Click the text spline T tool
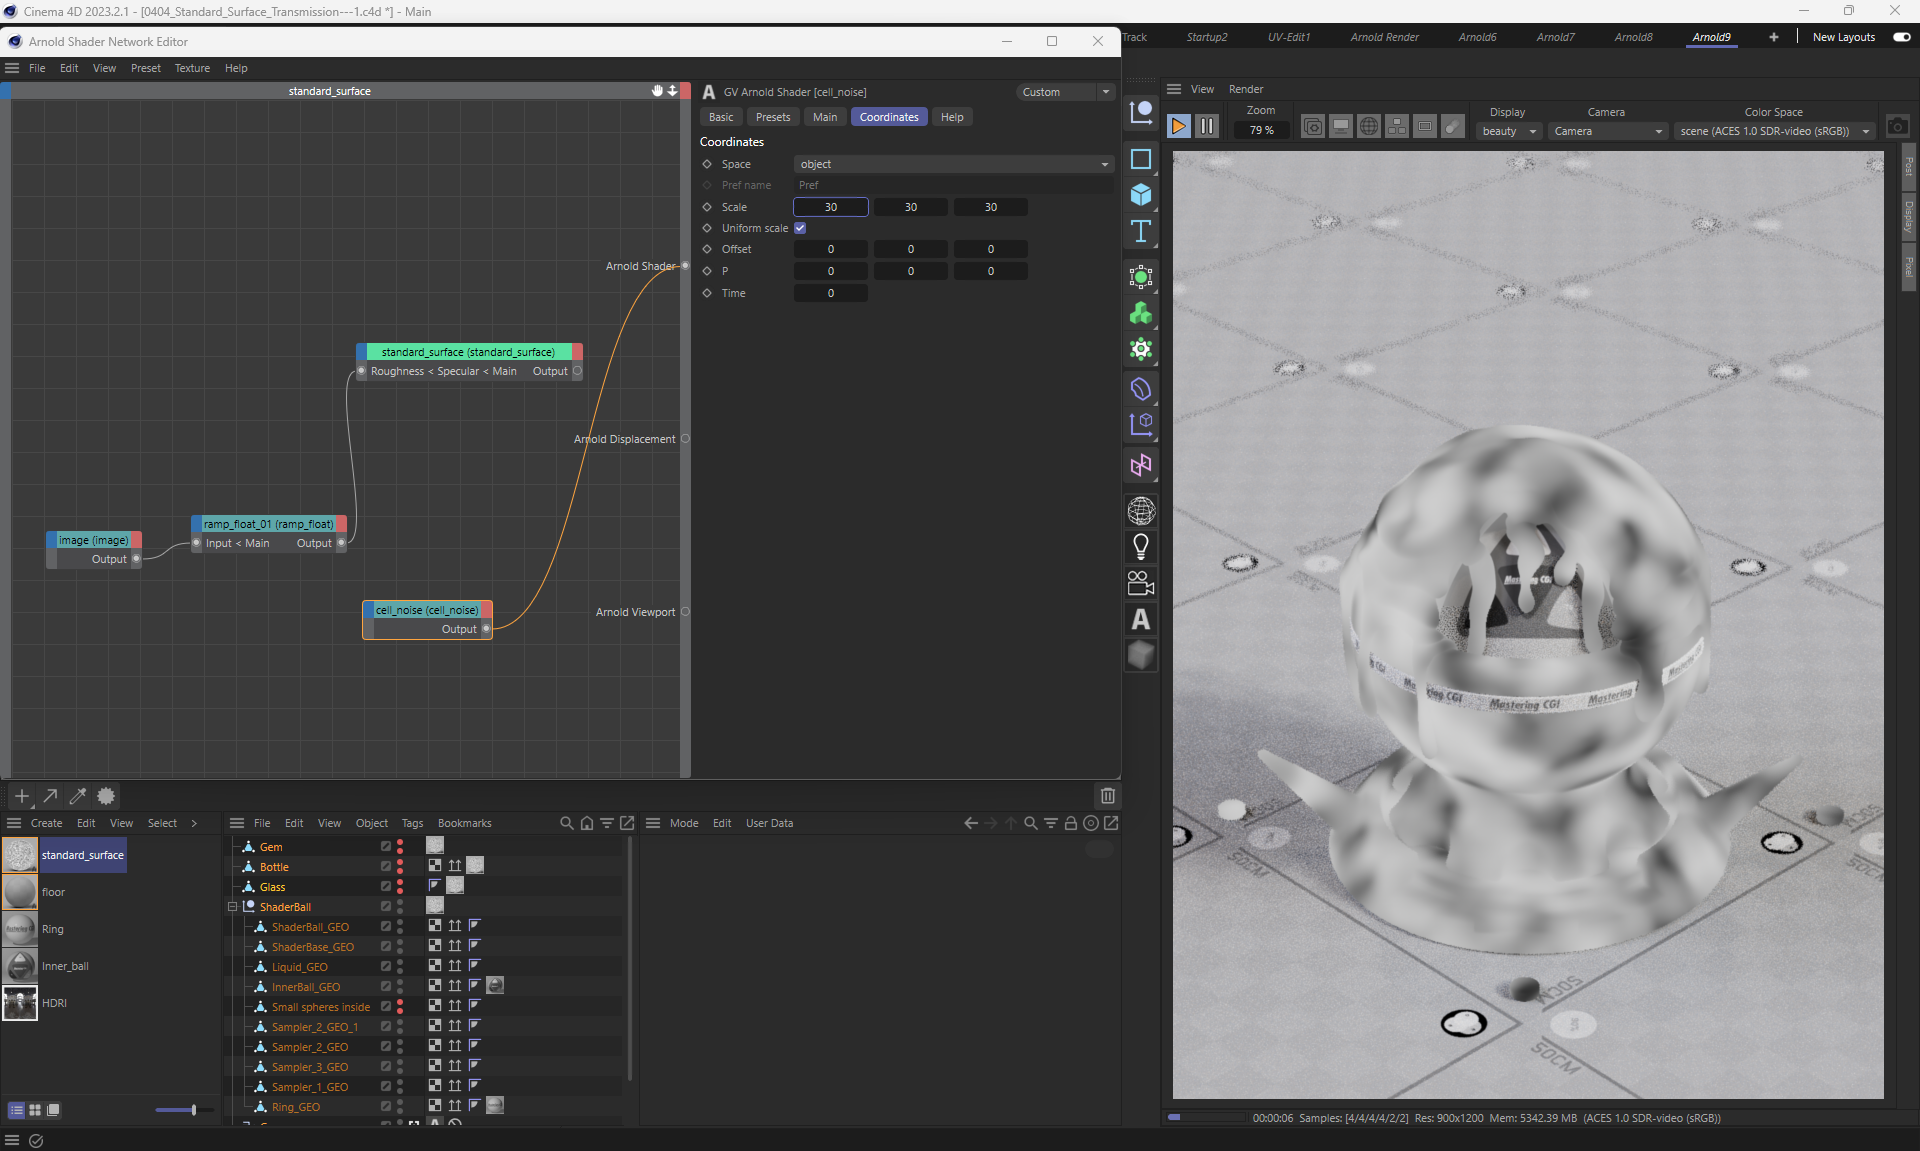Viewport: 1920px width, 1151px height. (x=1141, y=232)
